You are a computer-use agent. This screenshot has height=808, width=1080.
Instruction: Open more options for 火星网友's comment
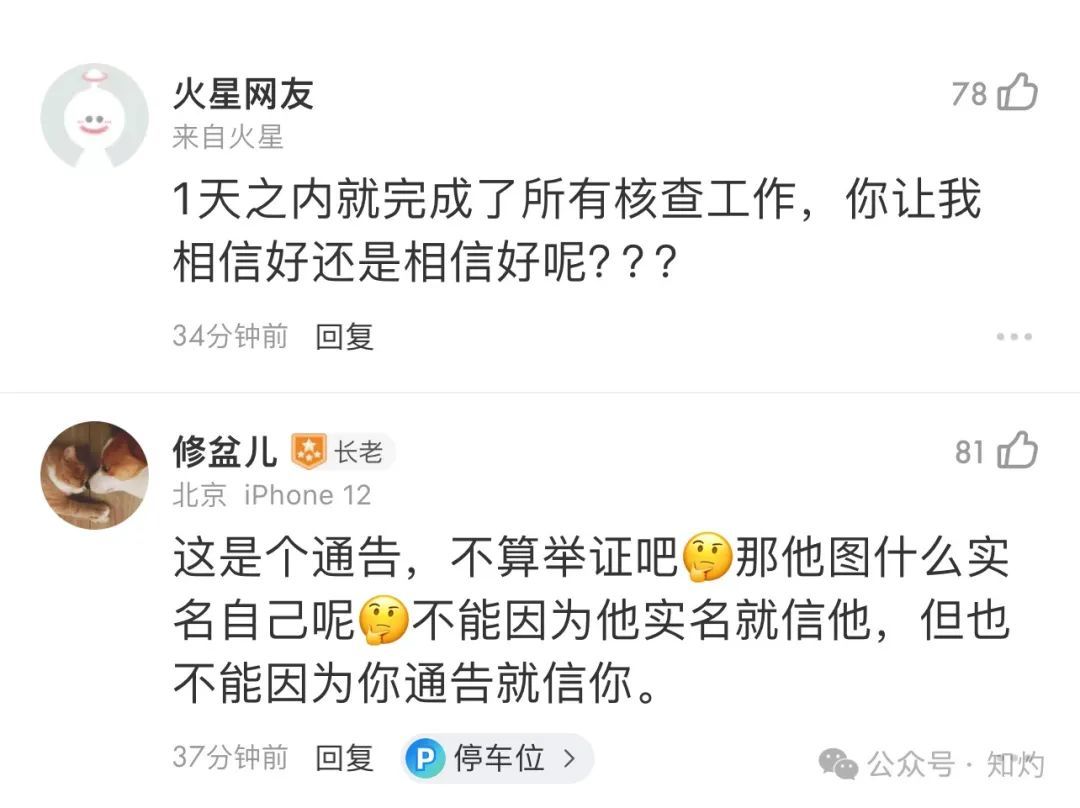coord(1013,337)
